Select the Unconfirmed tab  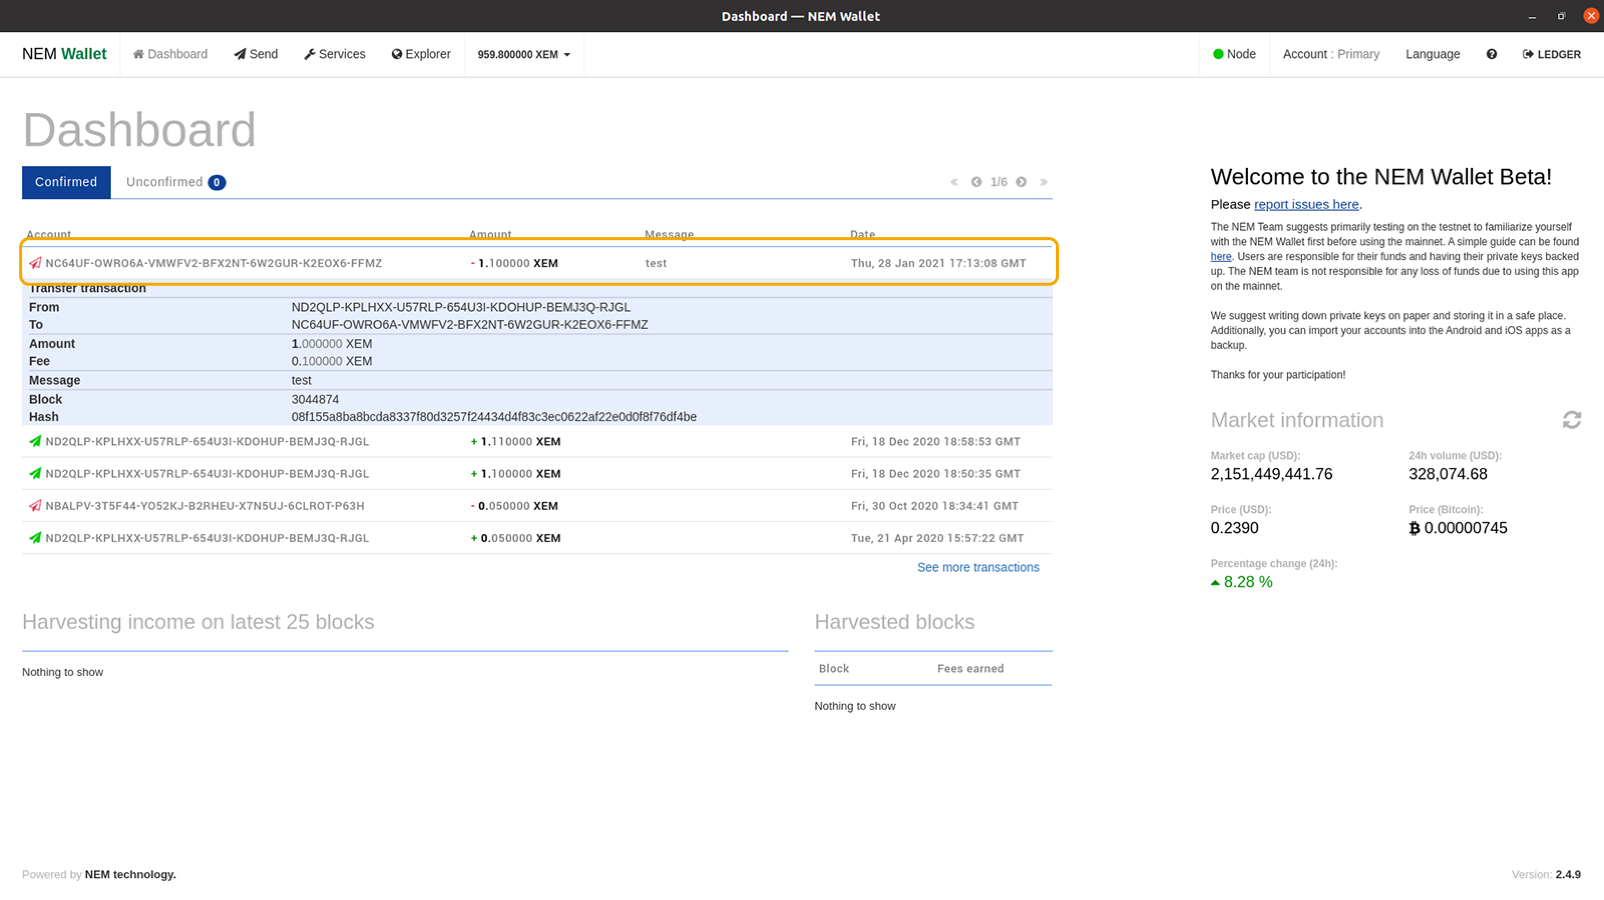click(175, 182)
